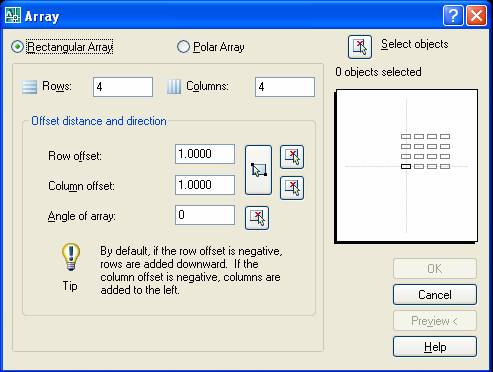Click the Pick Angle of Array icon
Image resolution: width=493 pixels, height=372 pixels.
pyautogui.click(x=257, y=218)
